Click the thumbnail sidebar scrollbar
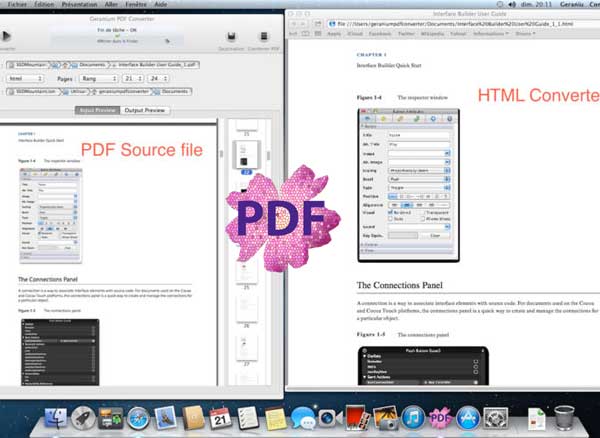600x438 pixels. [x=268, y=156]
